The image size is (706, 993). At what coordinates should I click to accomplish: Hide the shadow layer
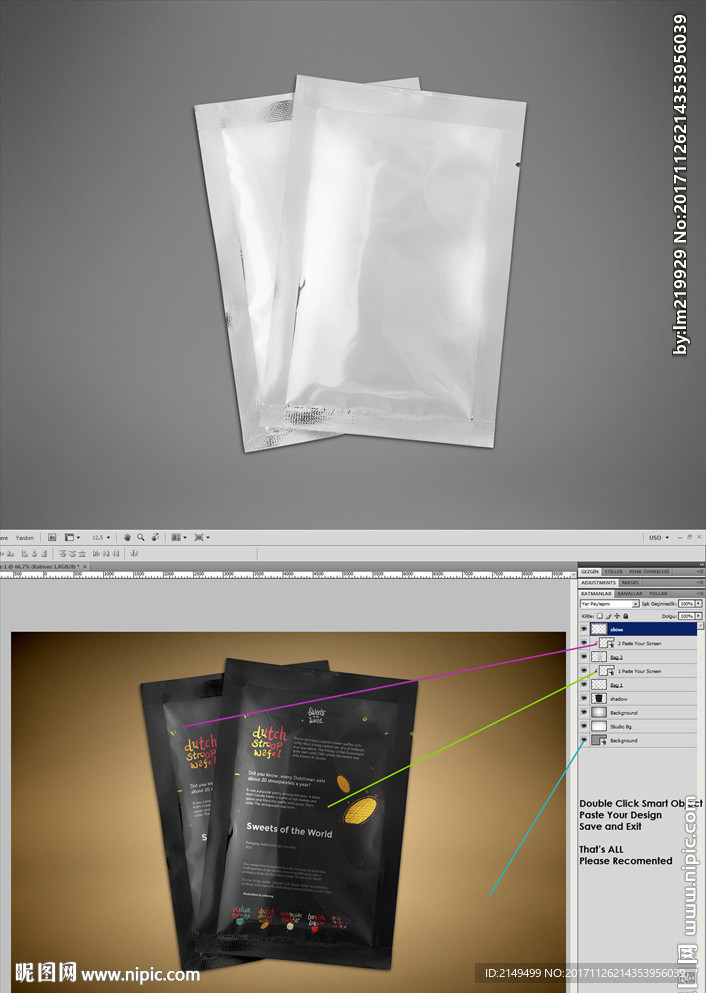tap(584, 699)
